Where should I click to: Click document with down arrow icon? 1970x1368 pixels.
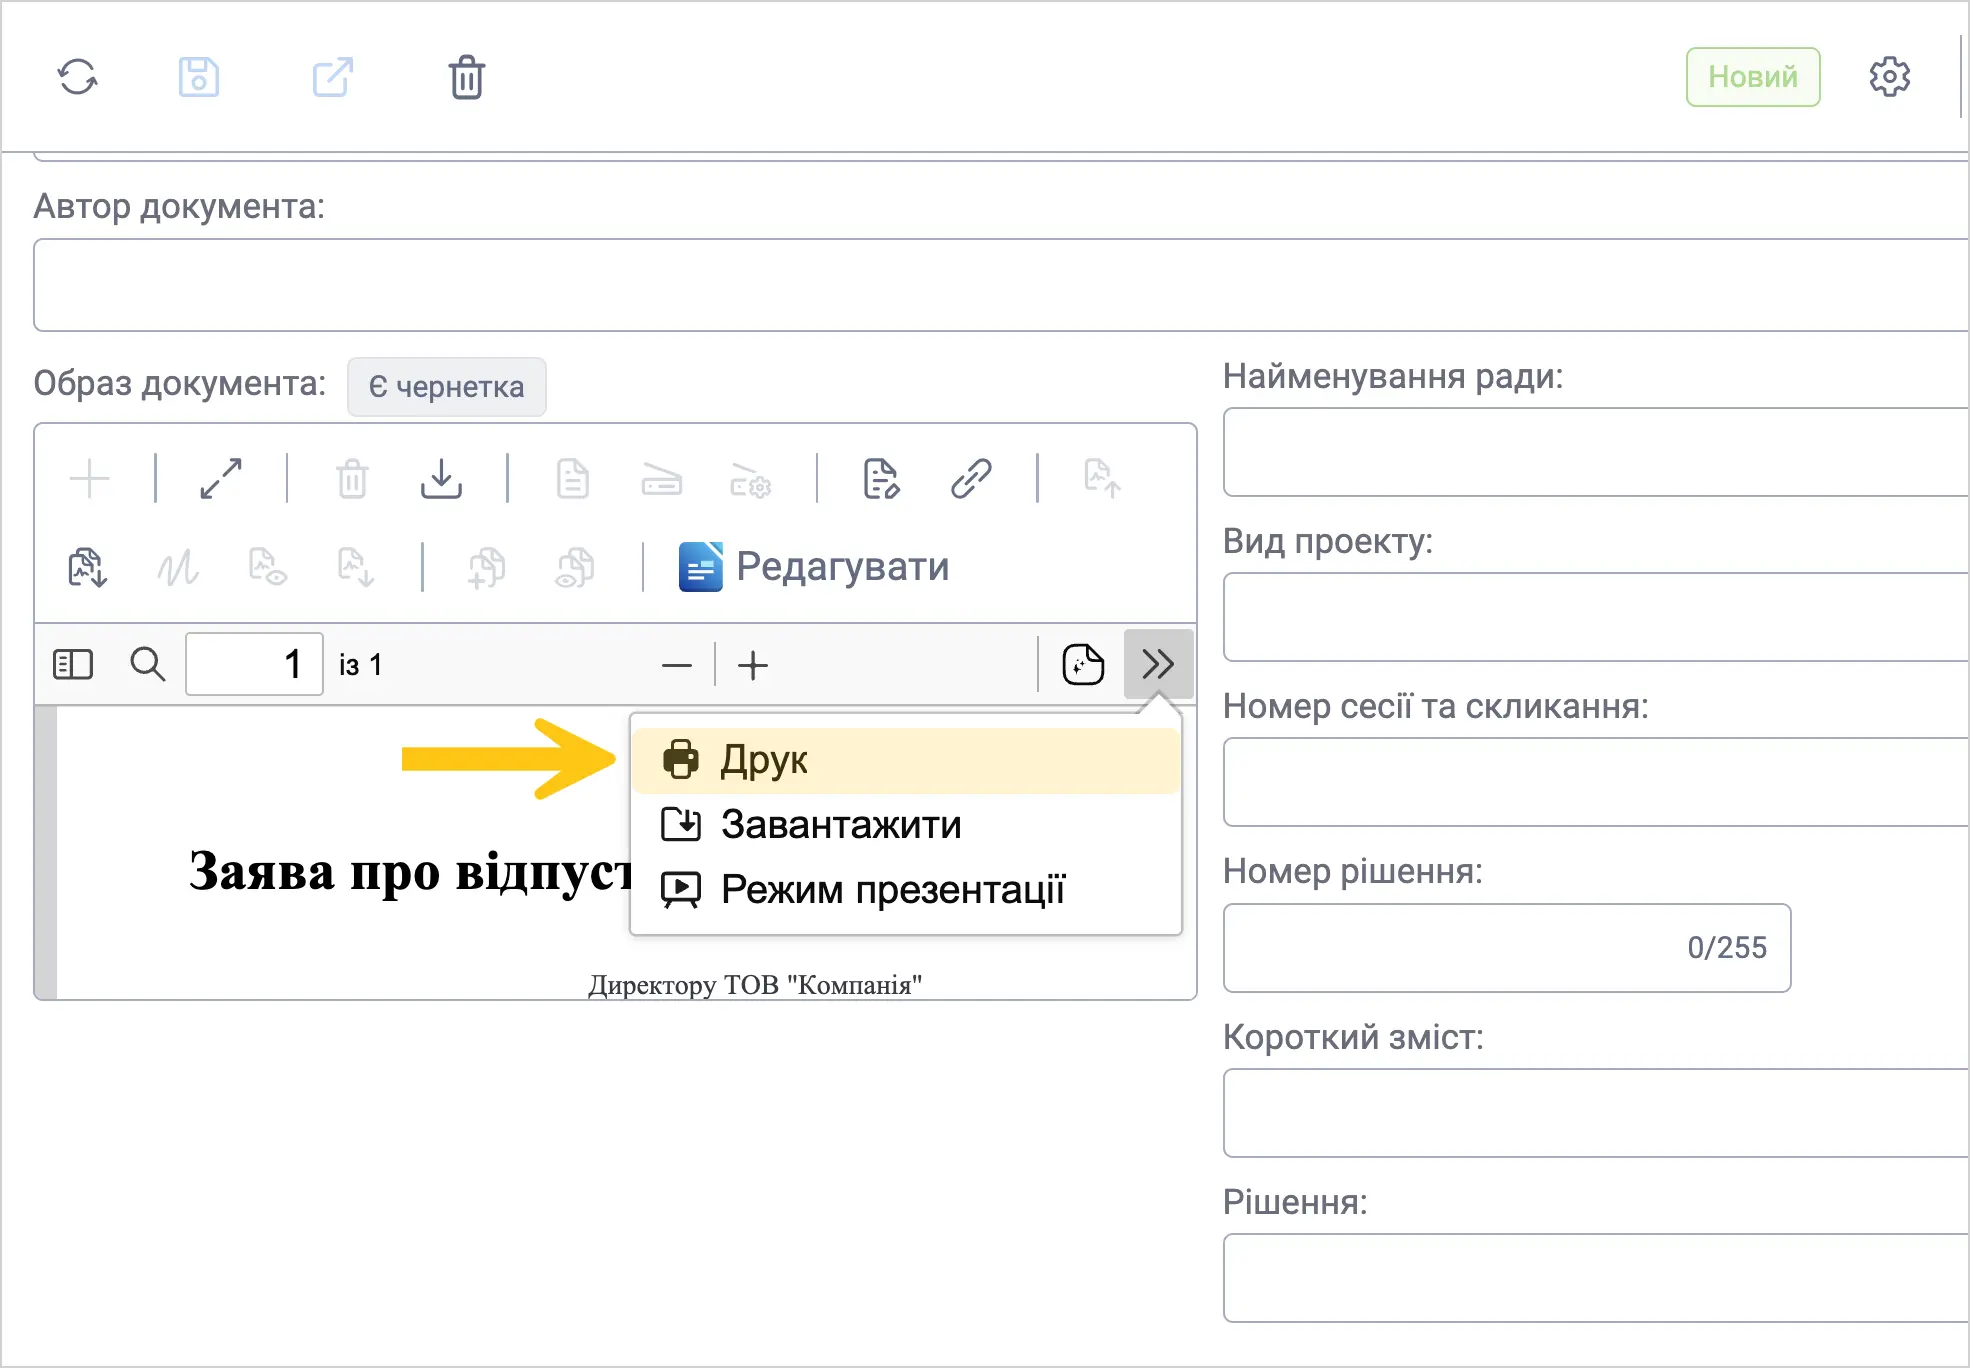pyautogui.click(x=356, y=567)
